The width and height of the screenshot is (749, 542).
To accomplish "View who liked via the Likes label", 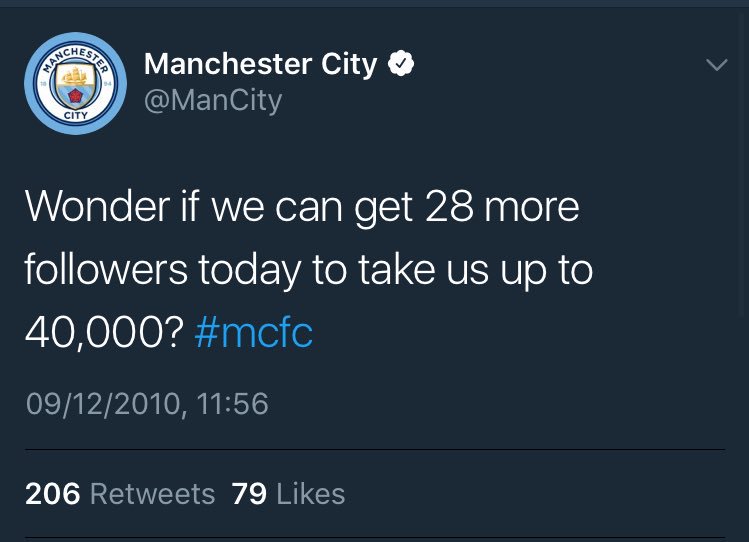I will [310, 493].
